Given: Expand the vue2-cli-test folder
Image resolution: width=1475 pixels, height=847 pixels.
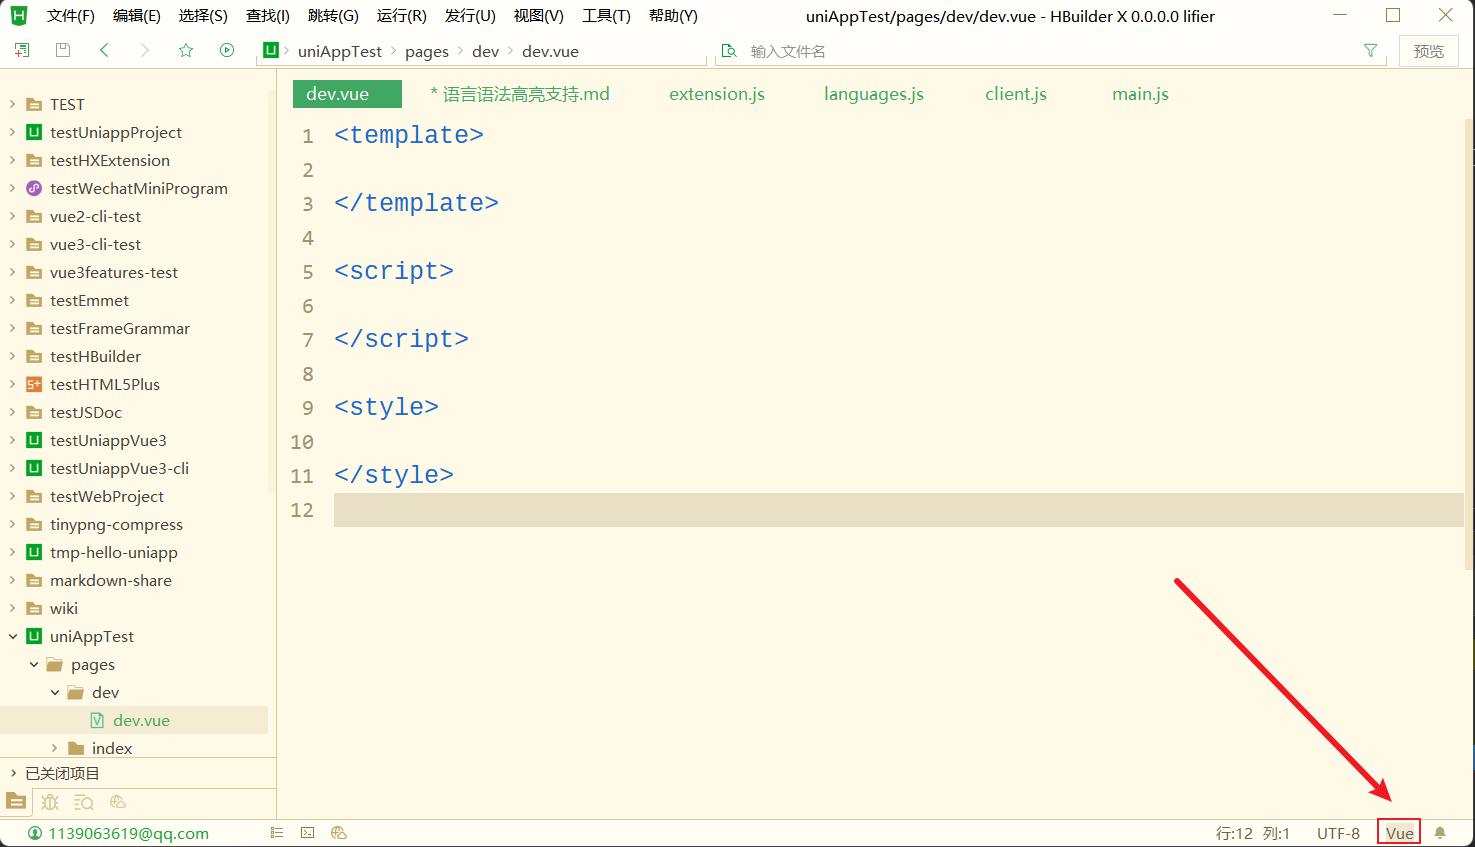Looking at the screenshot, I should pyautogui.click(x=13, y=216).
